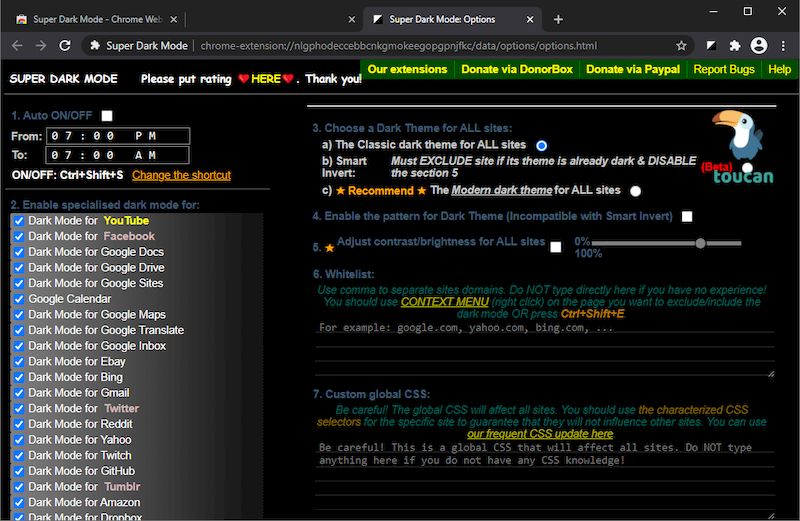
Task: Enable the pattern for Dark Theme checkbox
Action: click(687, 217)
